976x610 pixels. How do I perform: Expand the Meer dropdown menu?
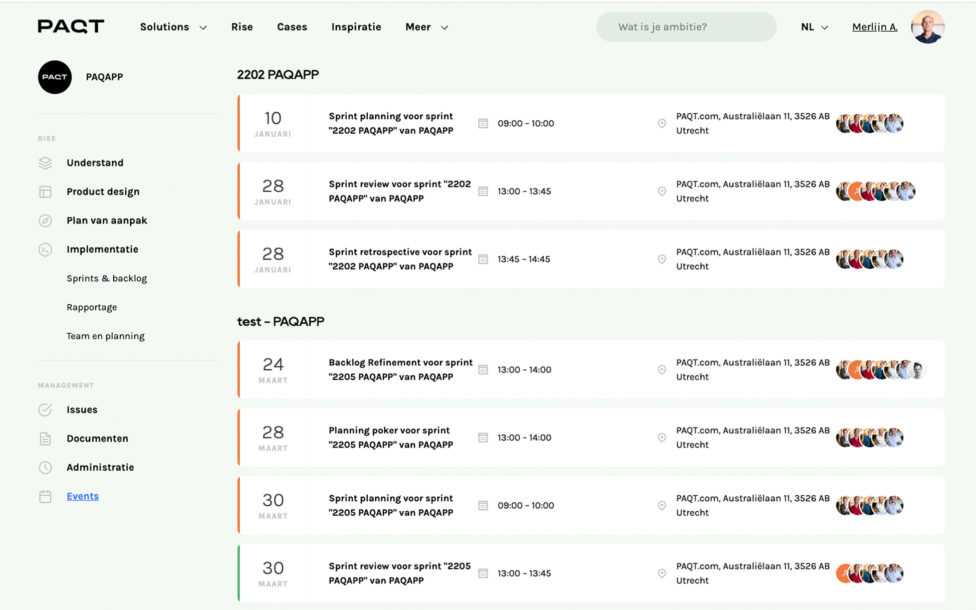[x=426, y=27]
